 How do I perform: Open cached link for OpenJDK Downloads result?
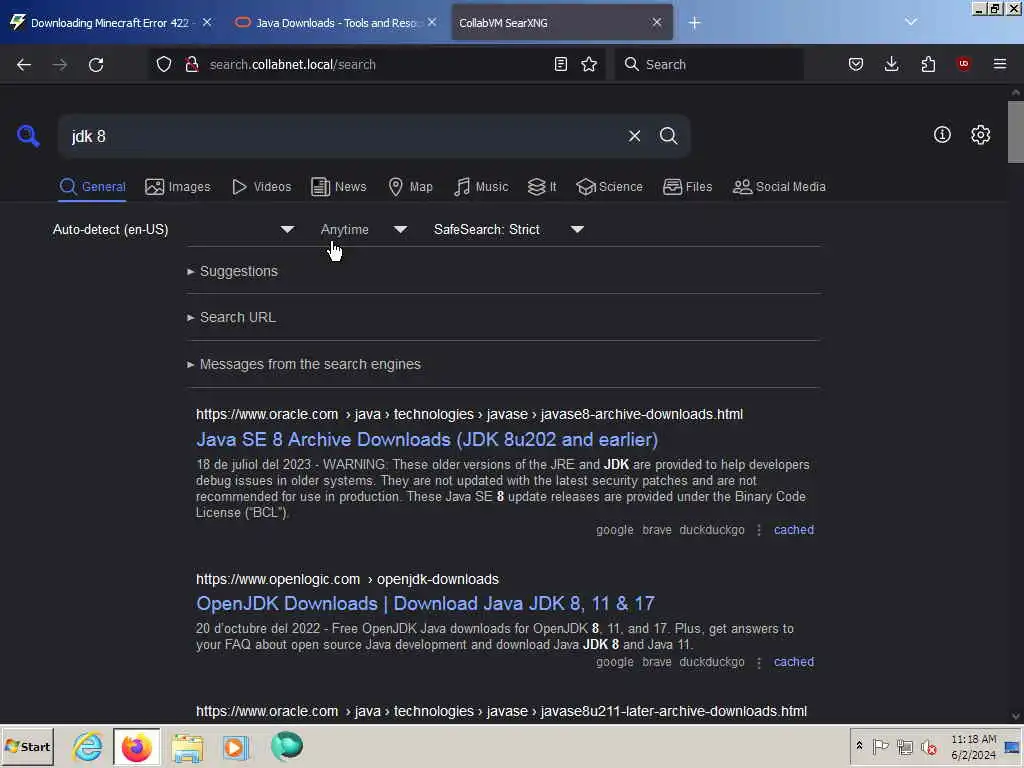coord(793,662)
